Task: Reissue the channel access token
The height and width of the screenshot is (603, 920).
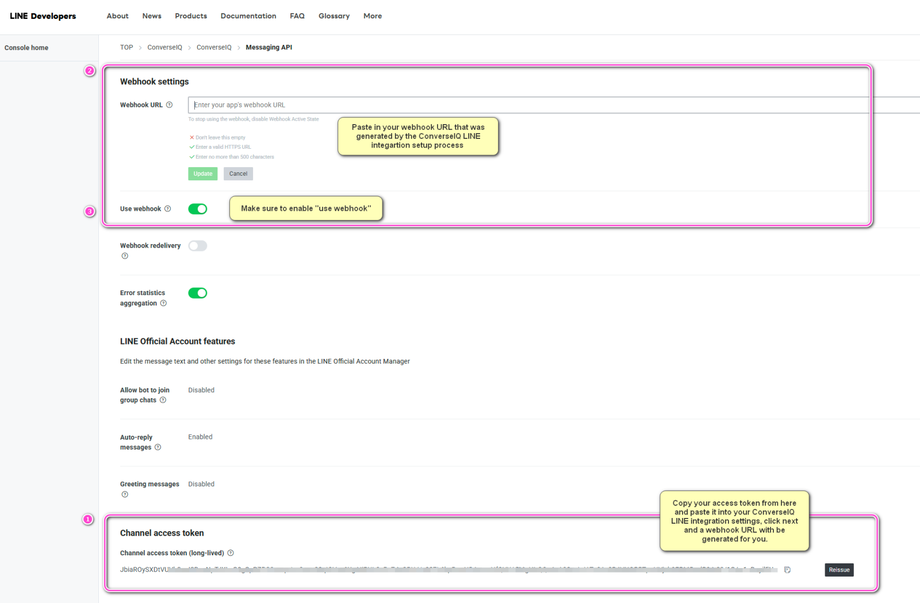Action: tap(839, 570)
